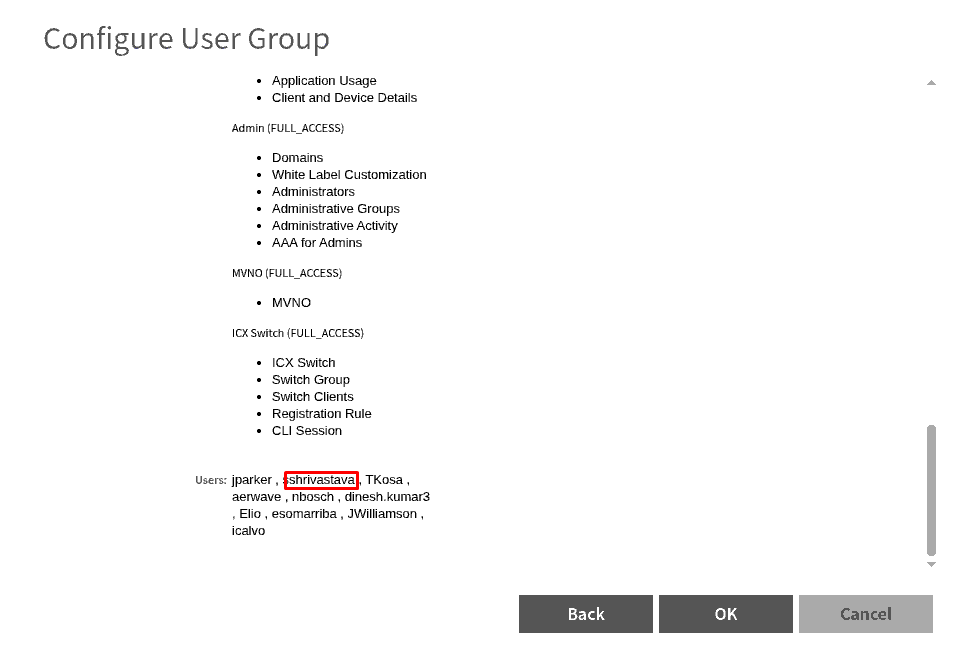
Task: Click the scroll down arrow
Action: click(x=931, y=565)
